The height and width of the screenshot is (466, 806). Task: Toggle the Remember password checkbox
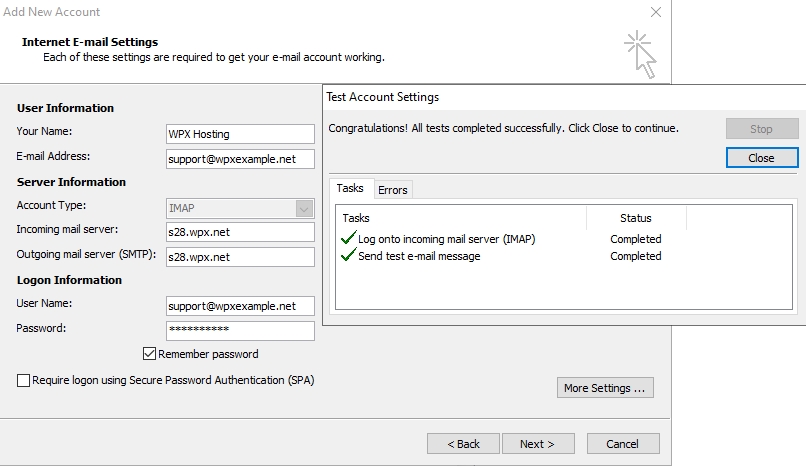150,354
